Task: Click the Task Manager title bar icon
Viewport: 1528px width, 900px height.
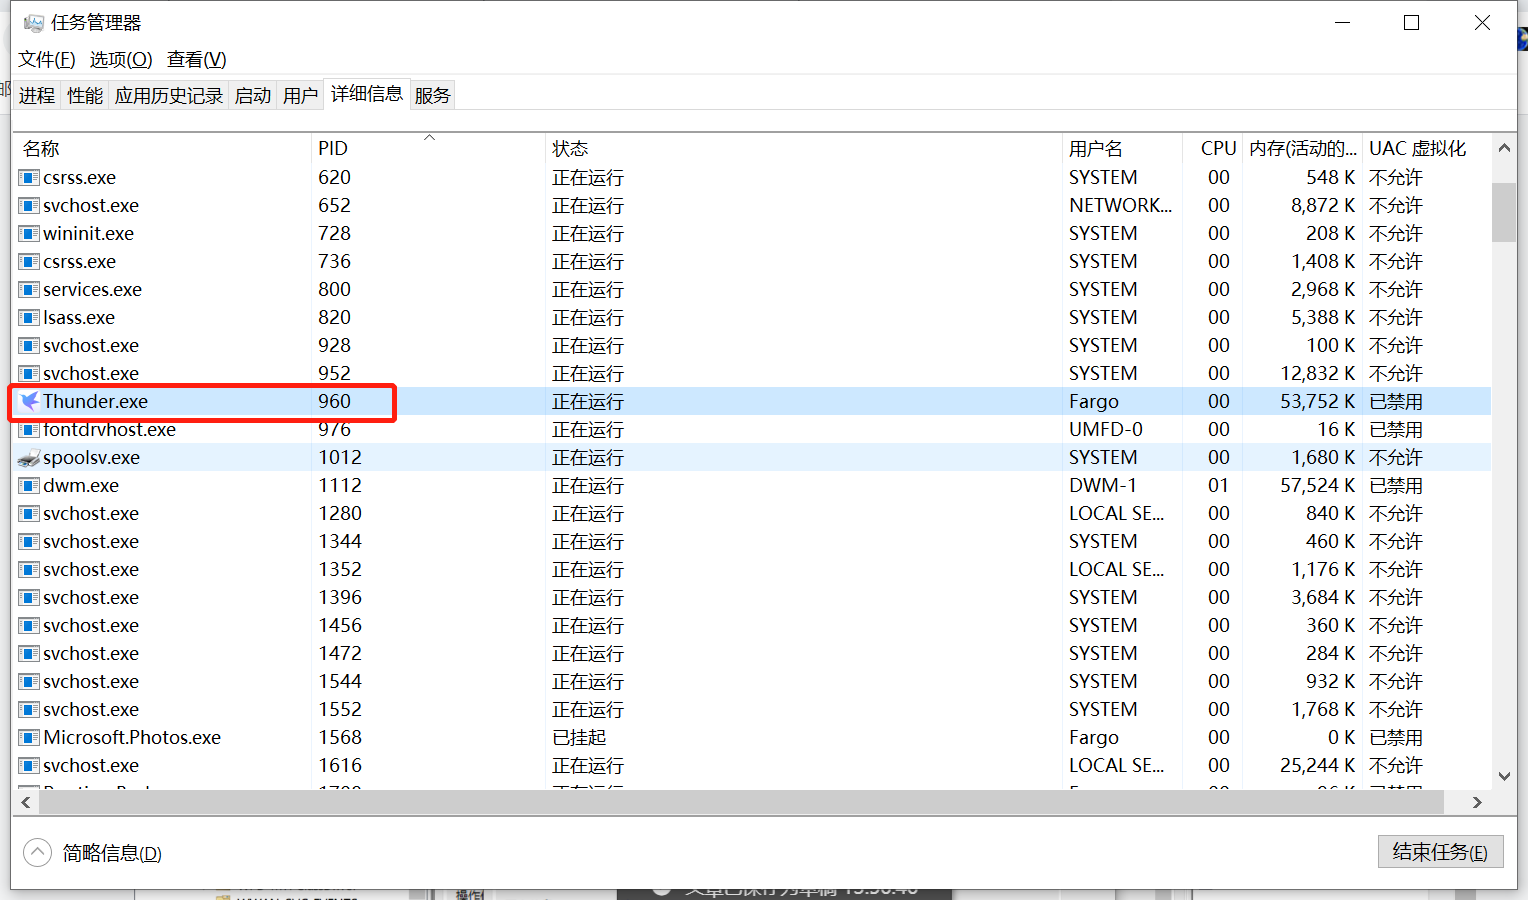Action: click(x=33, y=21)
